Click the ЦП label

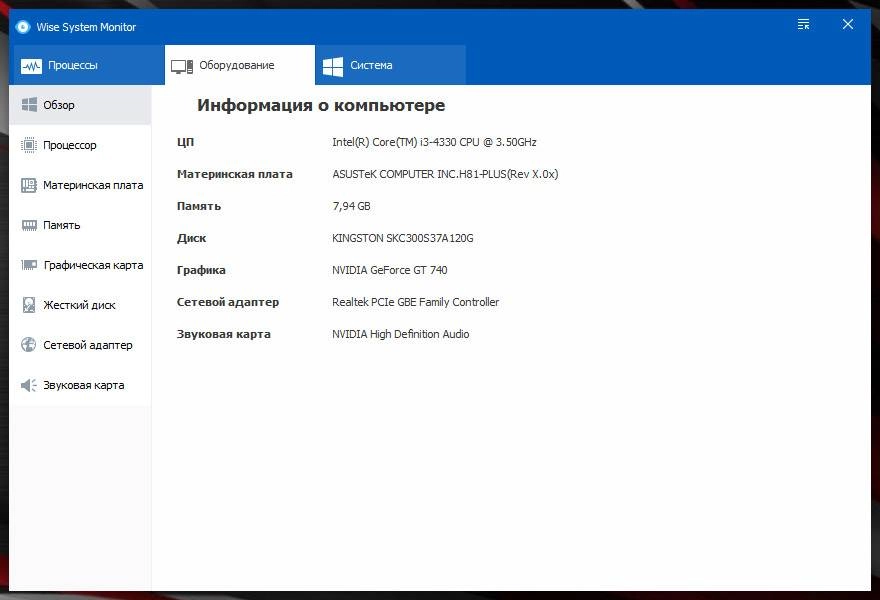(186, 142)
